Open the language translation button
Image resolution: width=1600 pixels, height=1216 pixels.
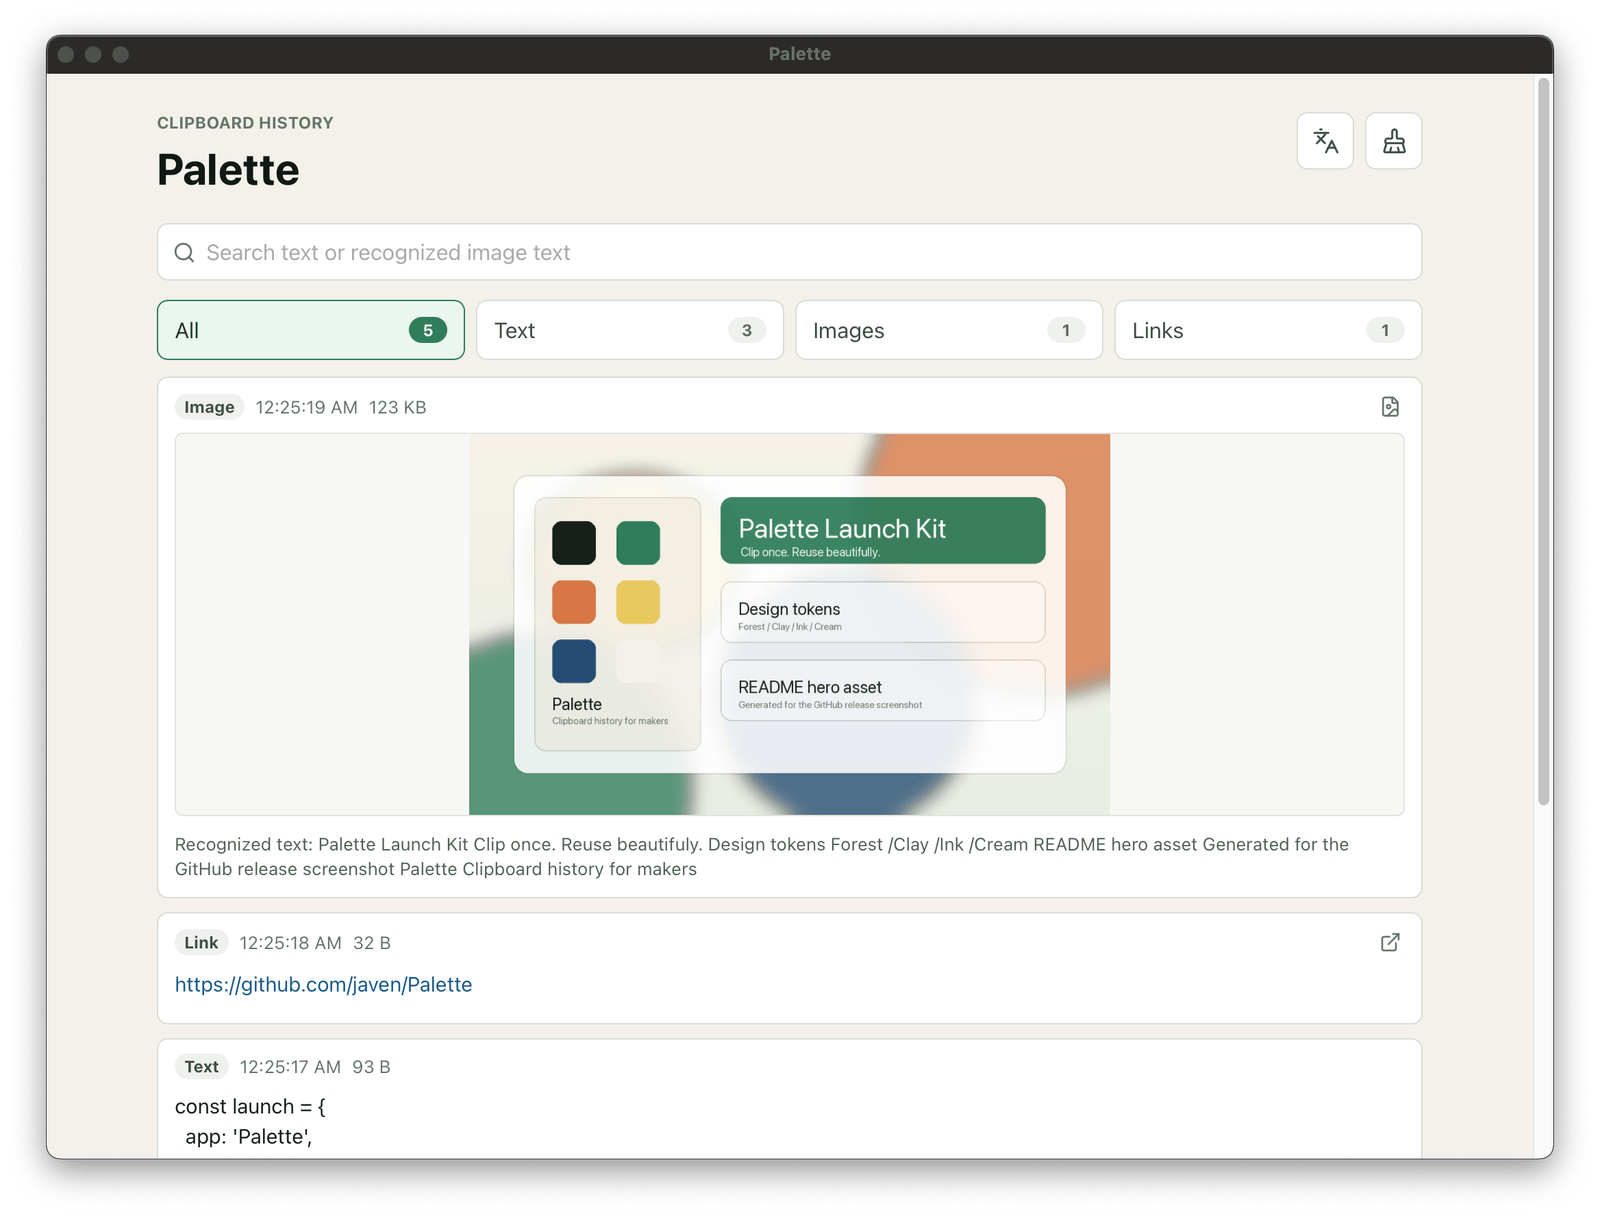click(x=1325, y=141)
